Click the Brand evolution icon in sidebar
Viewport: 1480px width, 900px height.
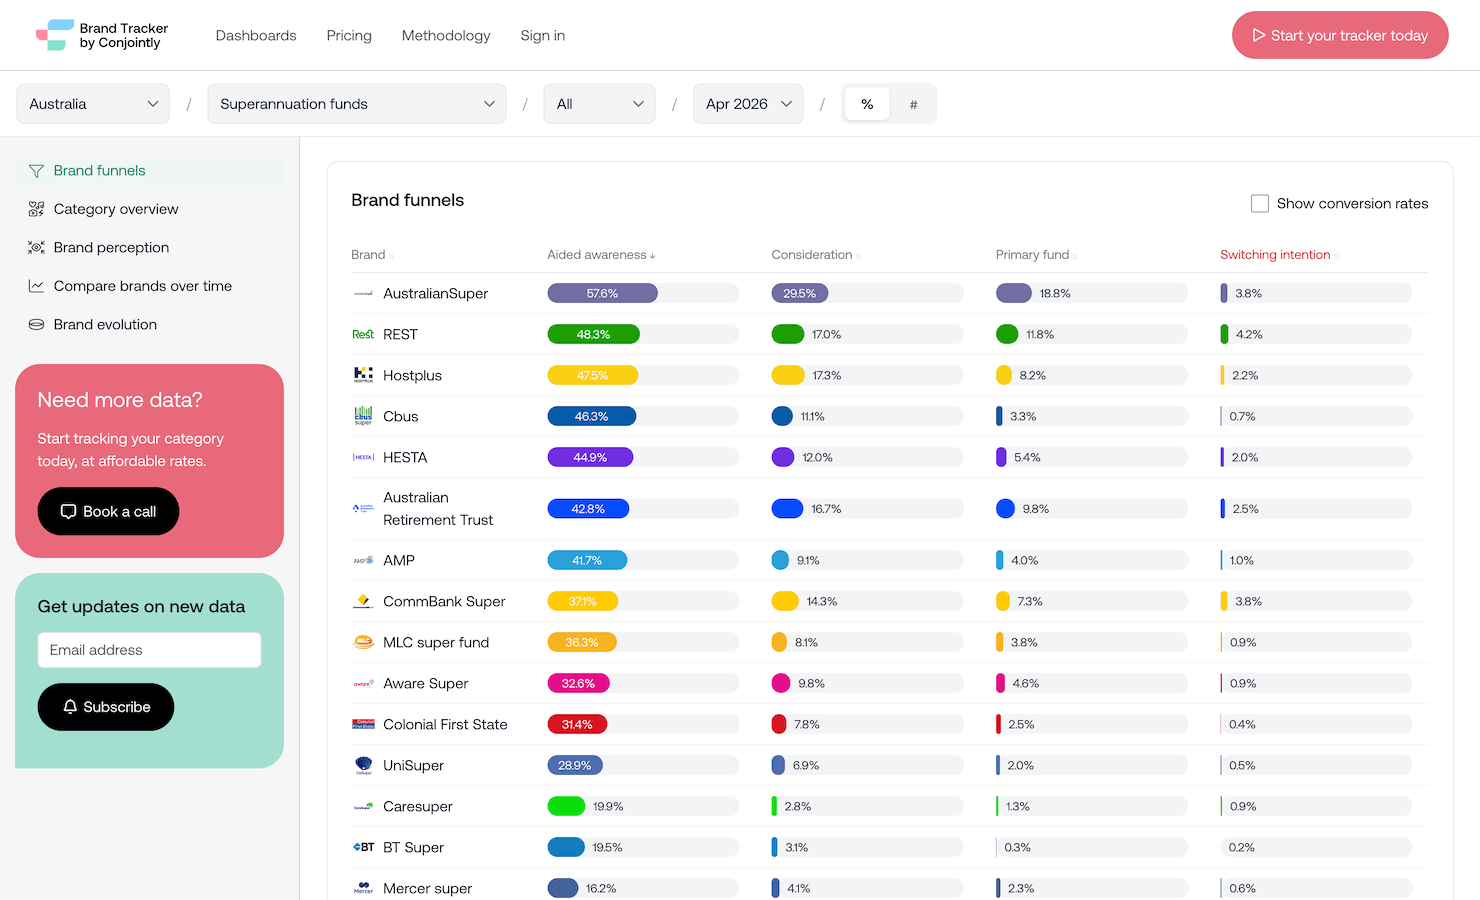pos(36,324)
